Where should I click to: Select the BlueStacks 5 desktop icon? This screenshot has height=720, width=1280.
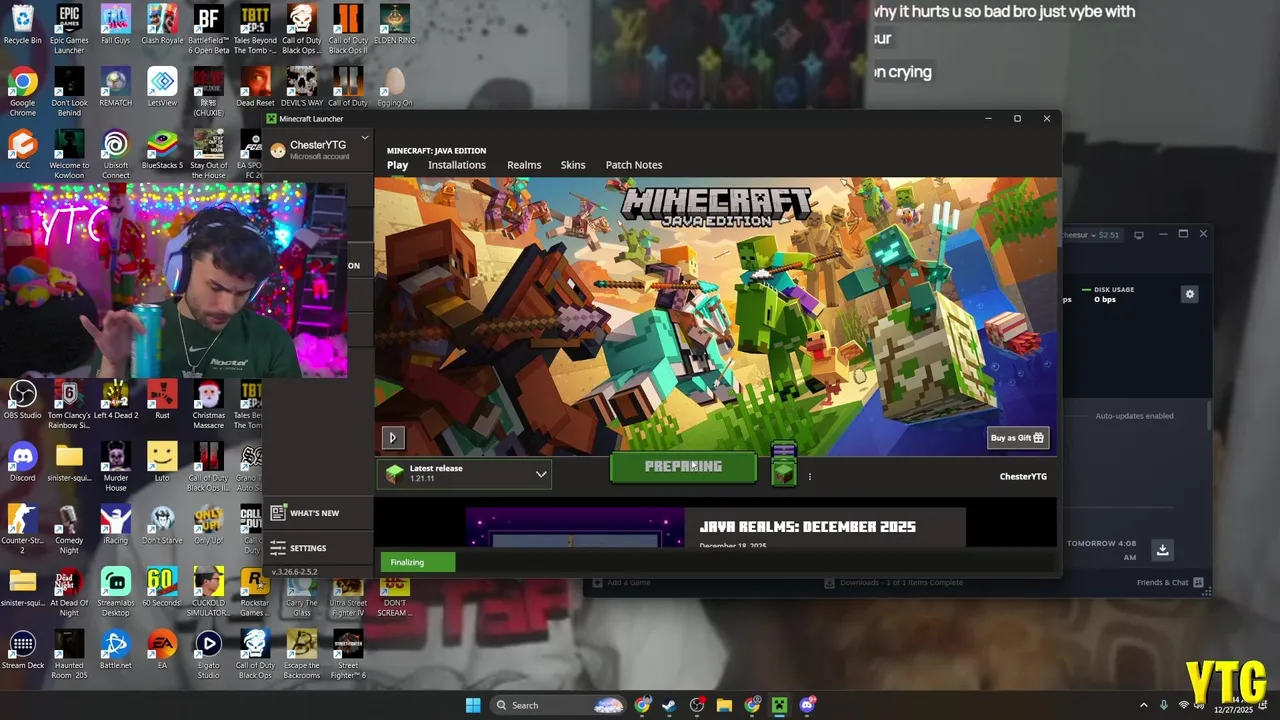point(162,150)
